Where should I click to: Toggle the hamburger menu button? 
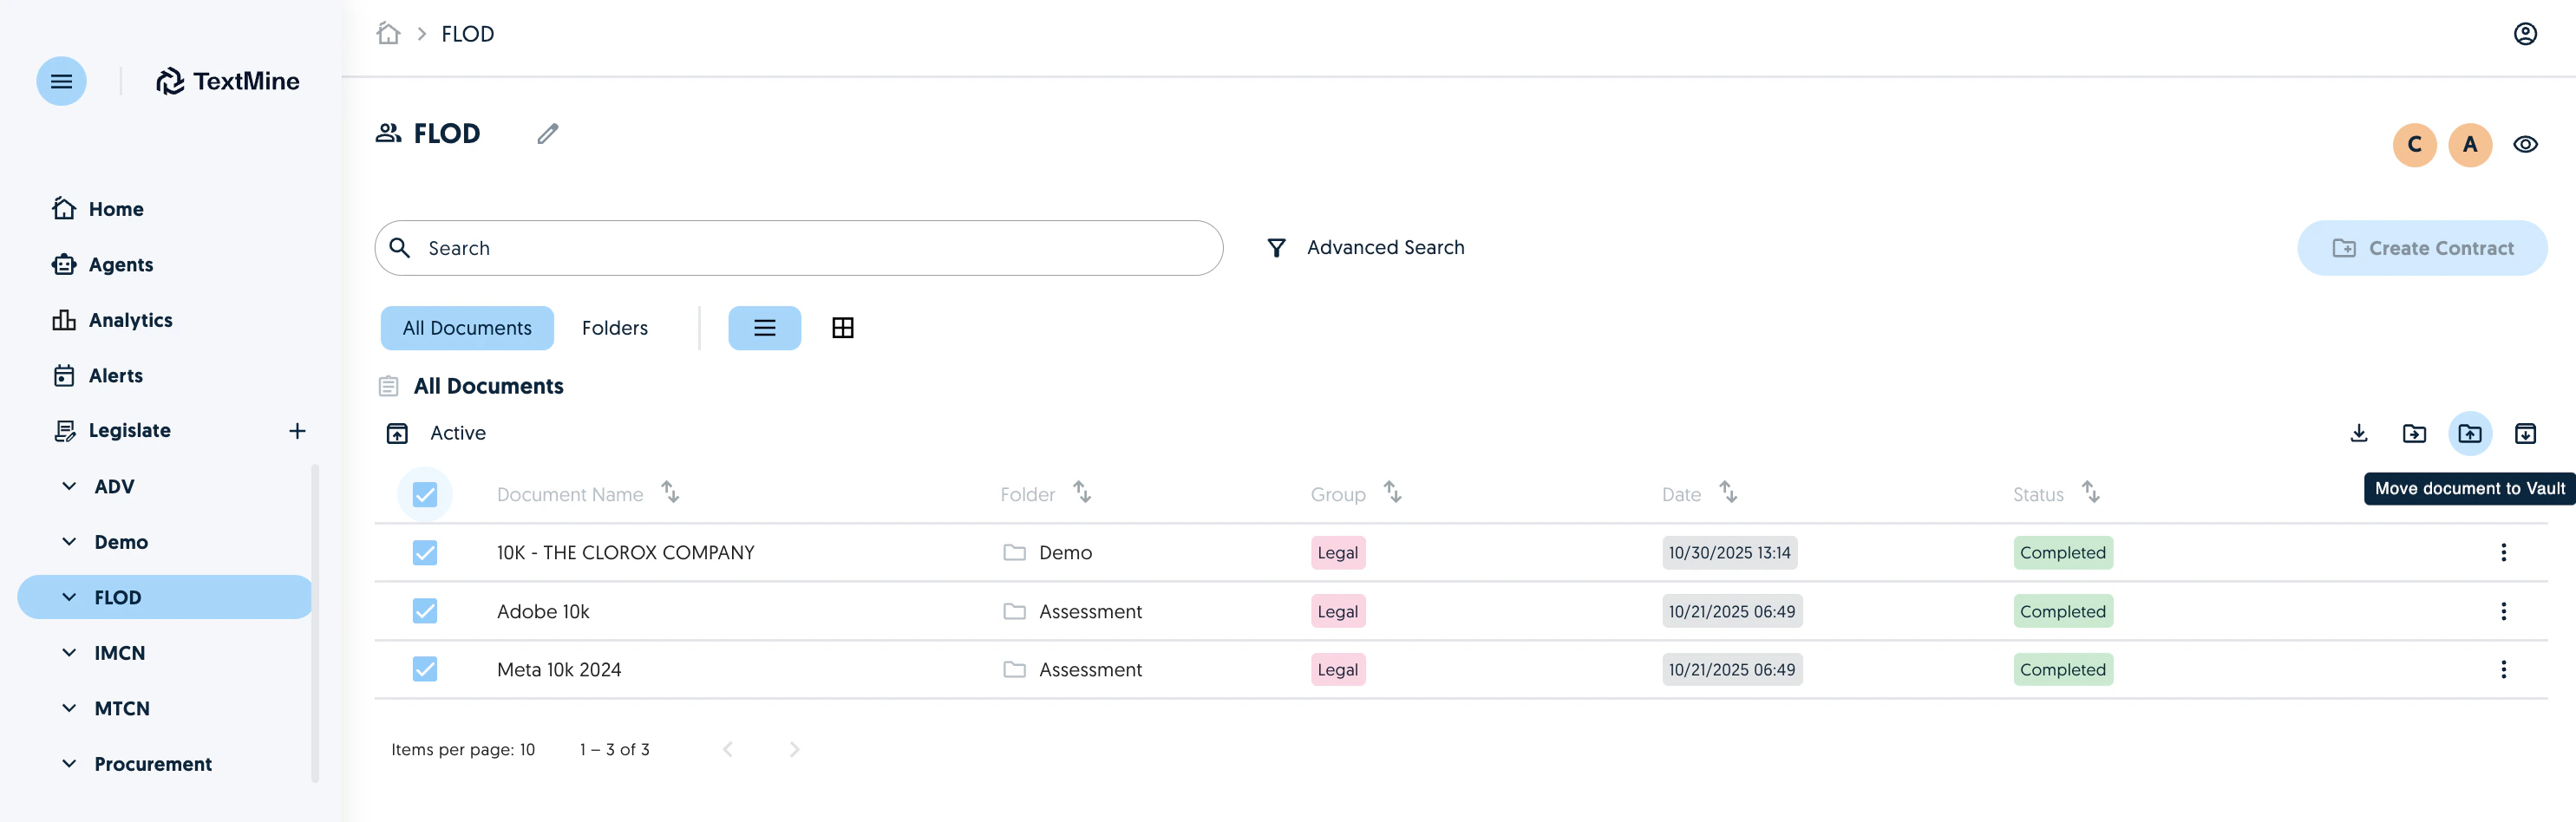(61, 81)
